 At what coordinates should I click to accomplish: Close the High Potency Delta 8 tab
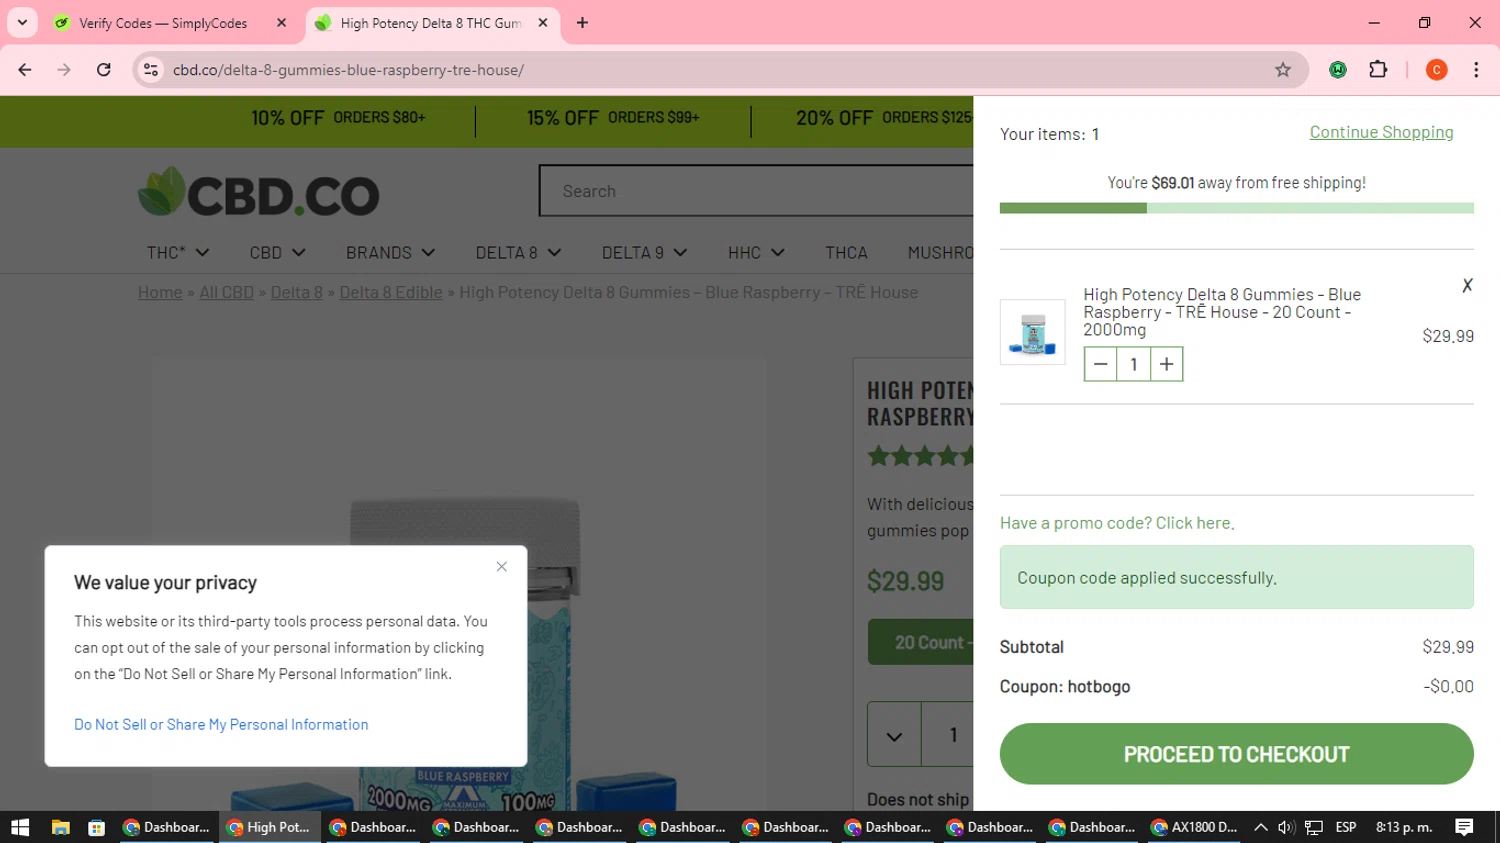click(x=543, y=22)
